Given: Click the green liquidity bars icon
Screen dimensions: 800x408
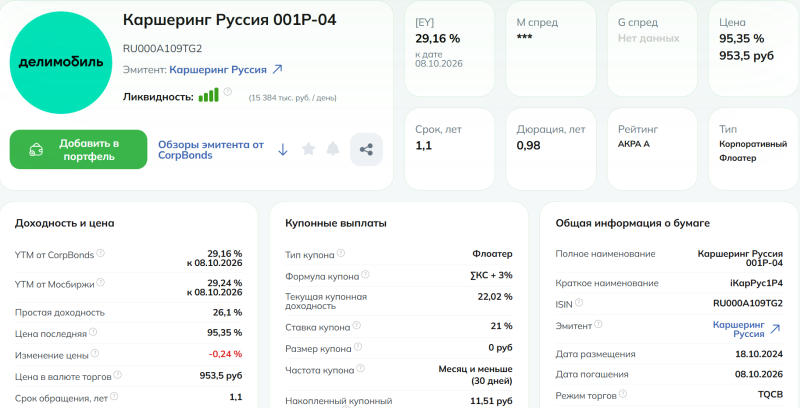Looking at the screenshot, I should [x=209, y=95].
